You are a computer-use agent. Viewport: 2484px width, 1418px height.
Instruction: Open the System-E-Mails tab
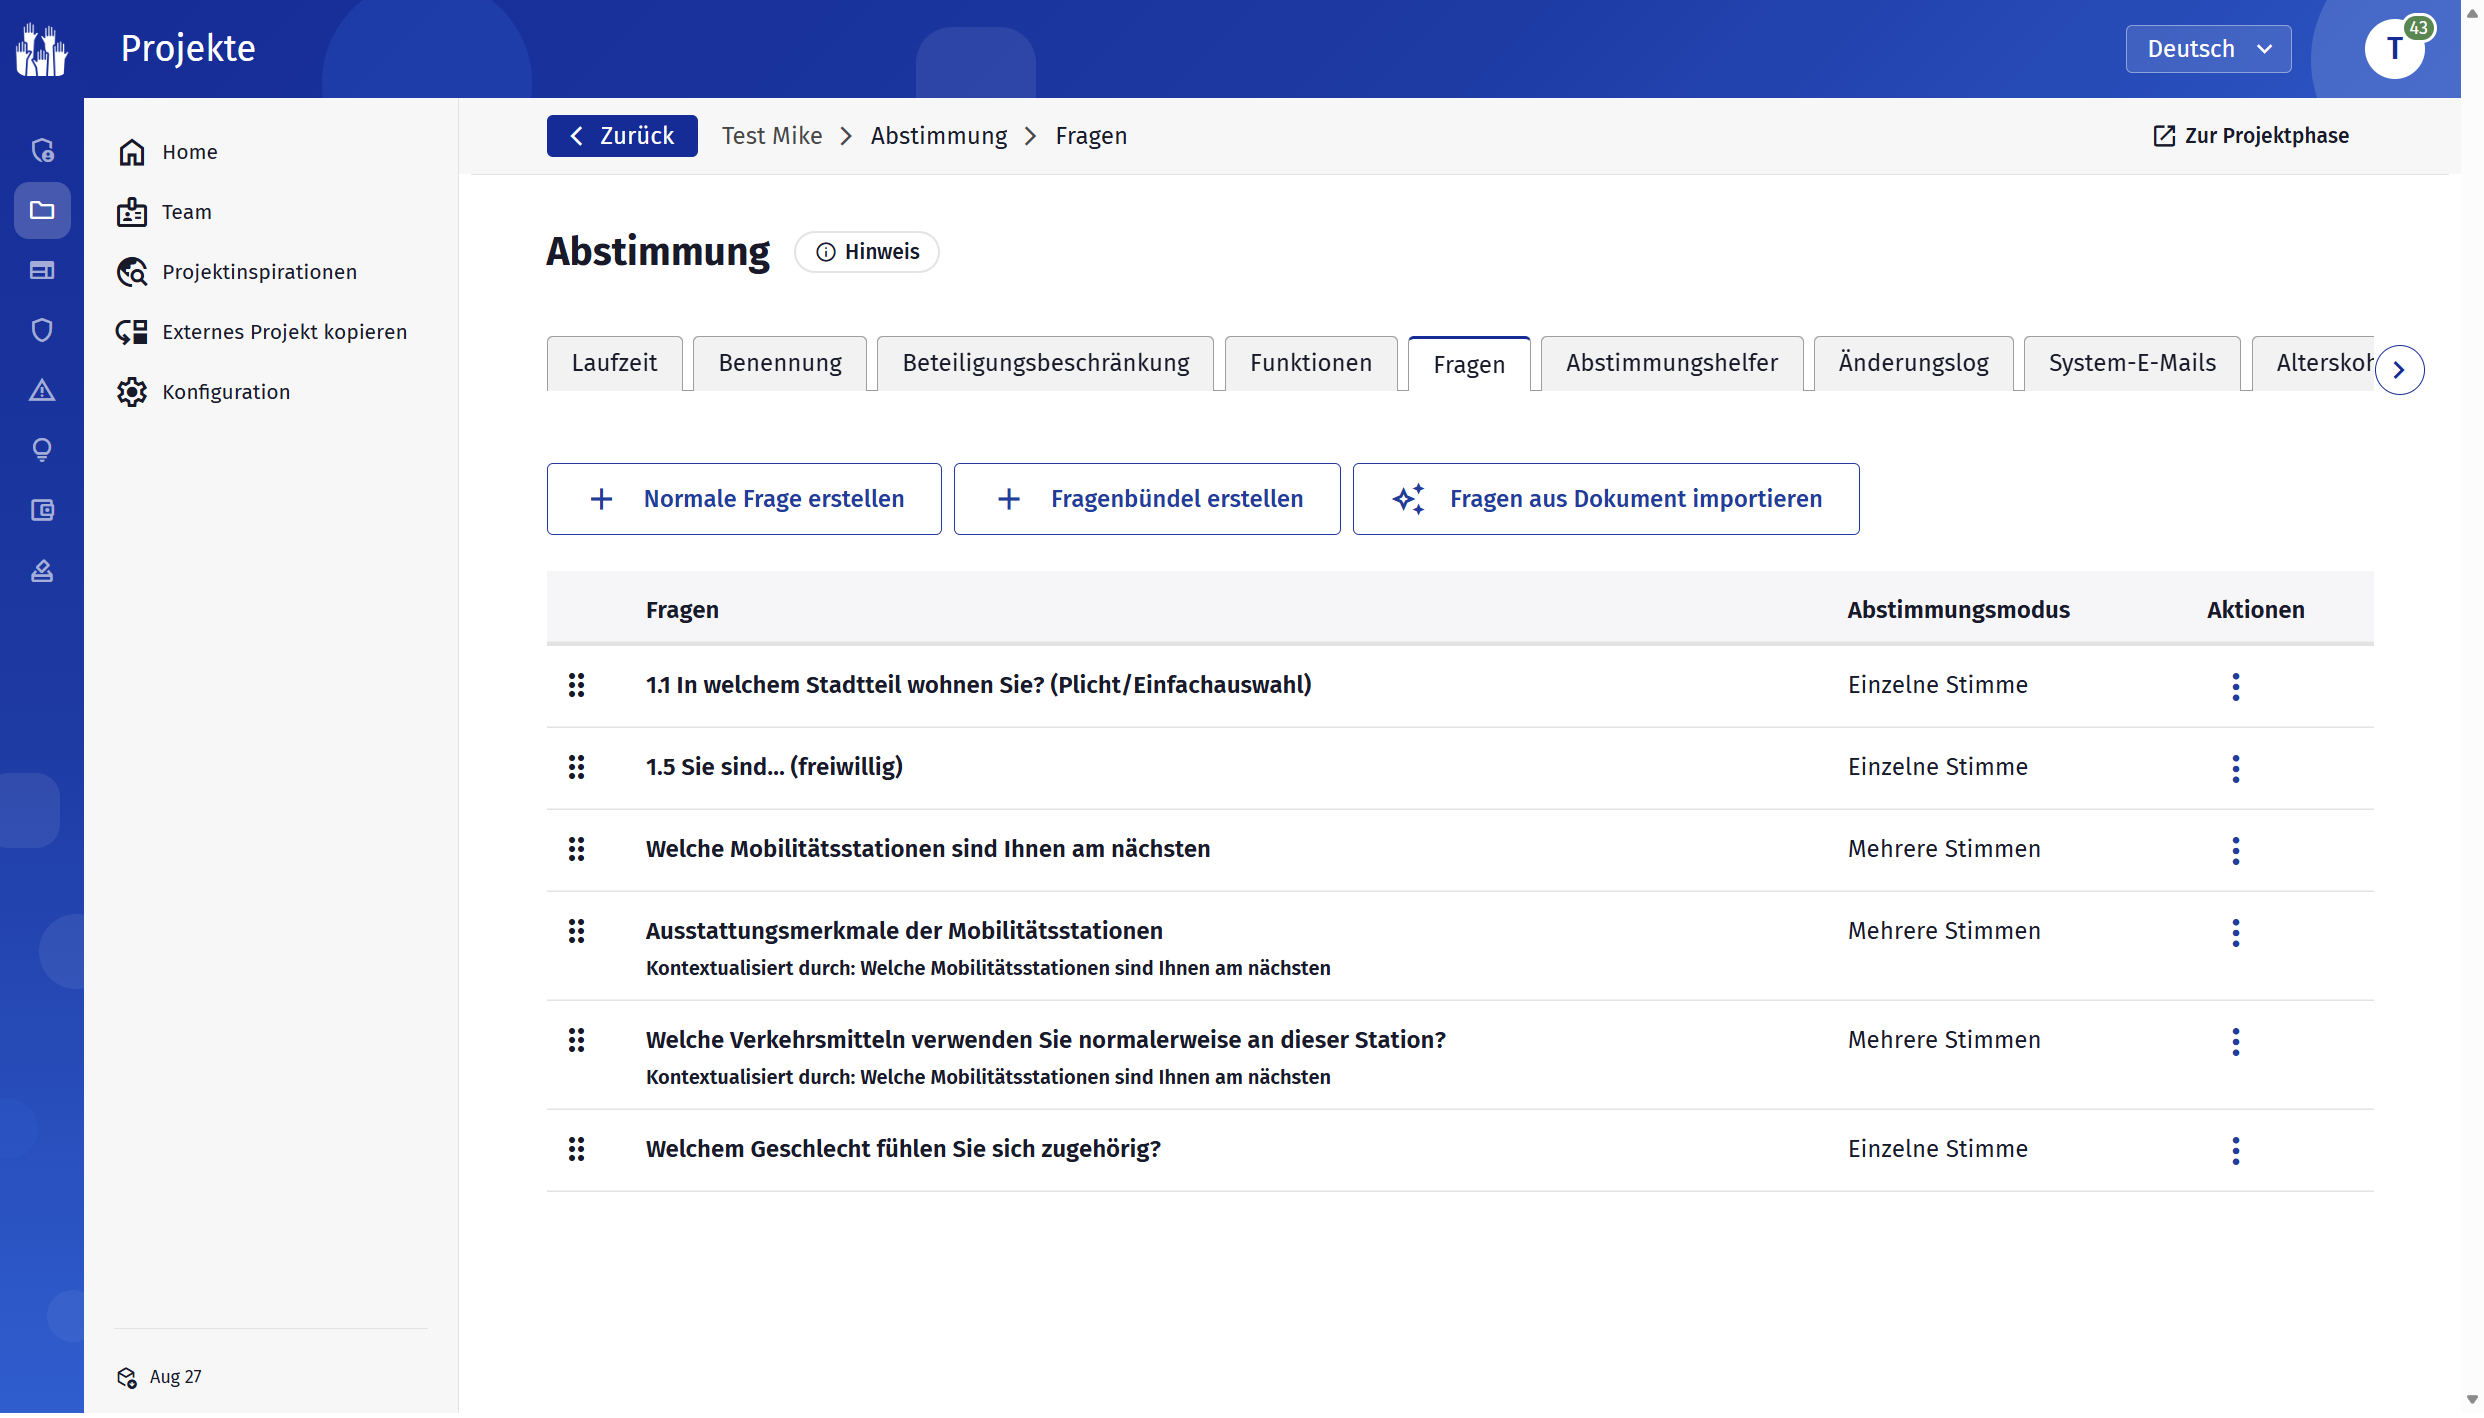[x=2132, y=363]
